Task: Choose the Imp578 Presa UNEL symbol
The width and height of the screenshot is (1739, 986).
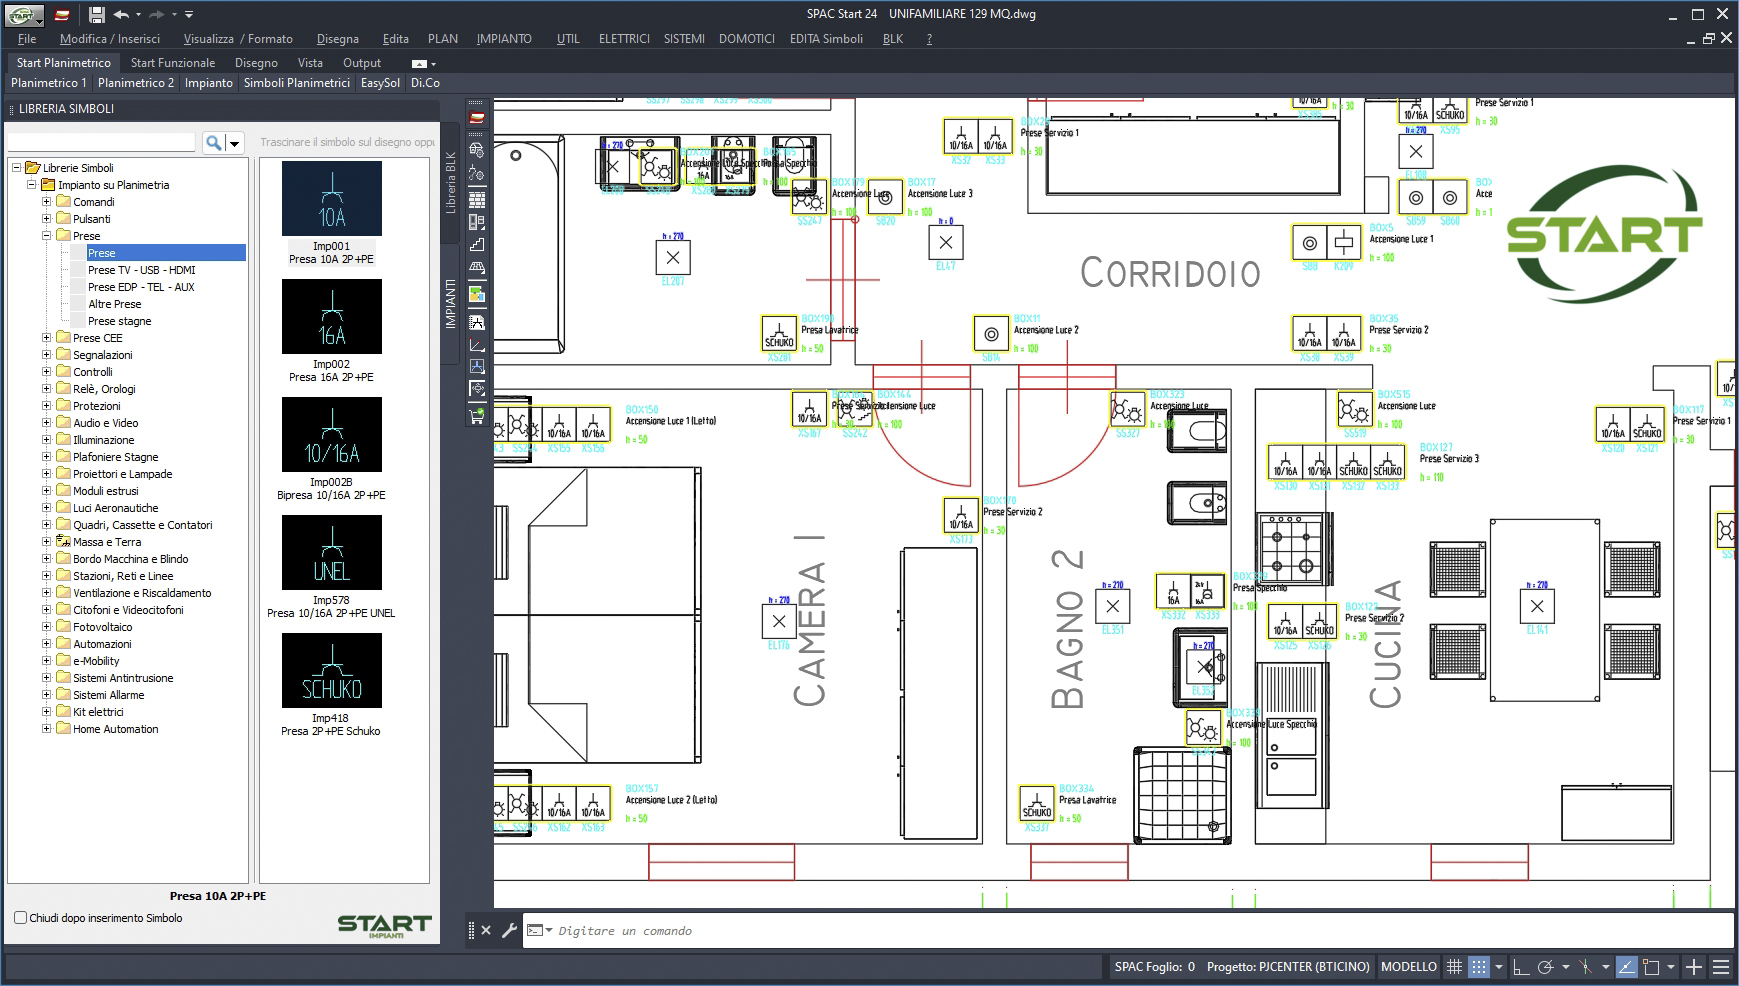Action: point(330,553)
